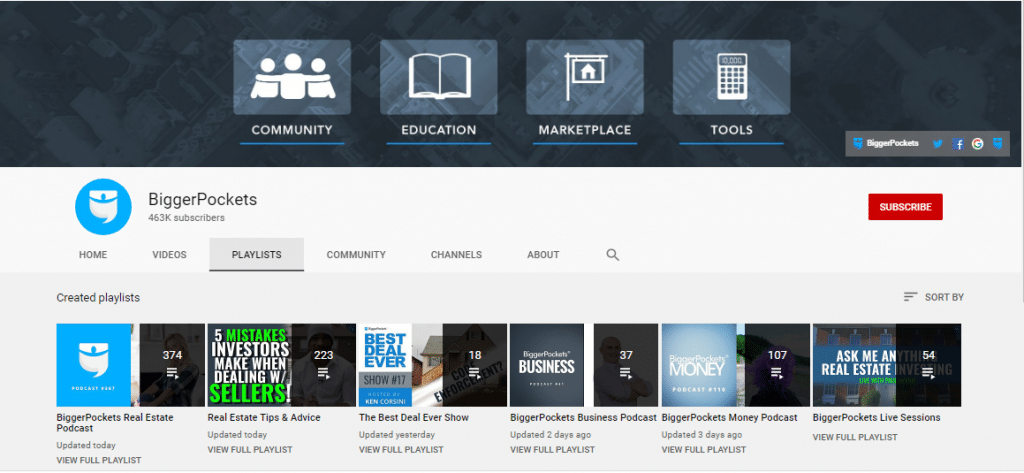This screenshot has height=473, width=1024.
Task: Open the Twitter link in channel banner
Action: click(938, 144)
